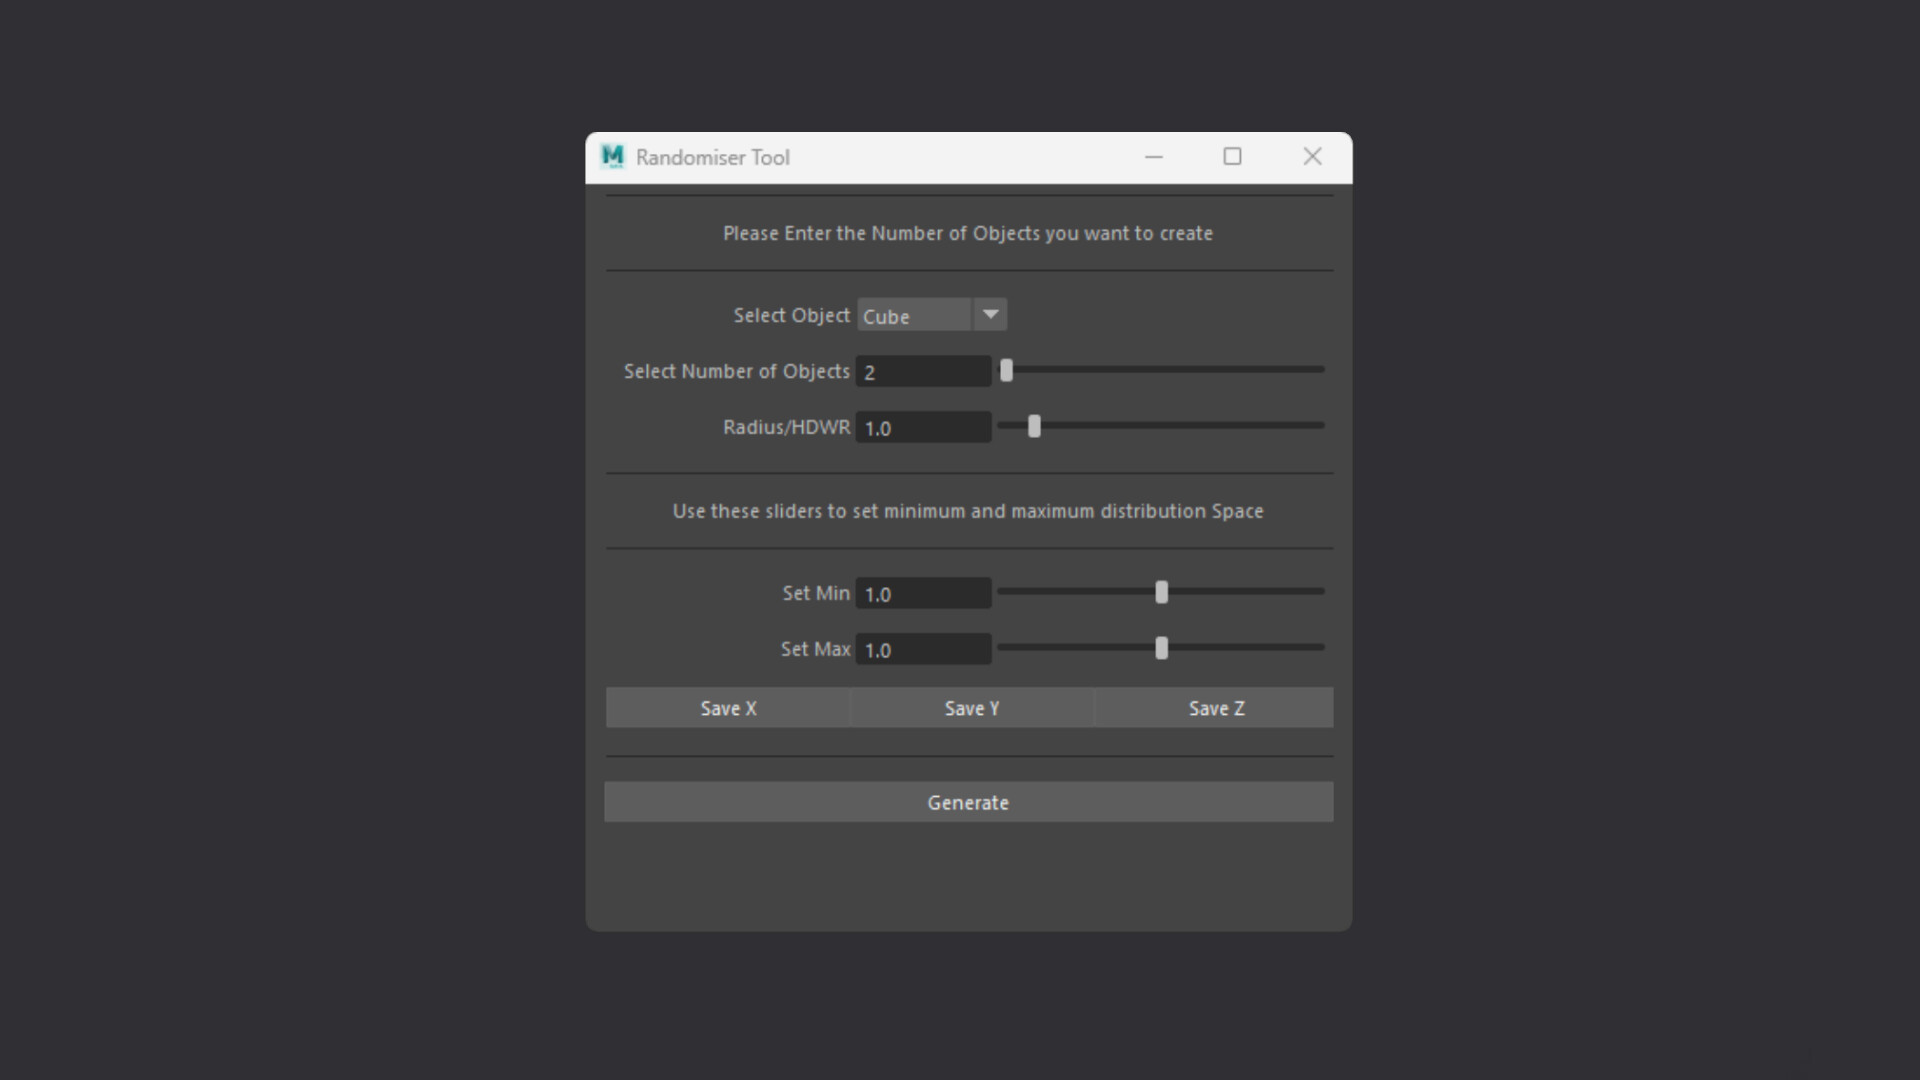Open the Select Object dropdown arrow
This screenshot has height=1080, width=1920.
[x=990, y=315]
